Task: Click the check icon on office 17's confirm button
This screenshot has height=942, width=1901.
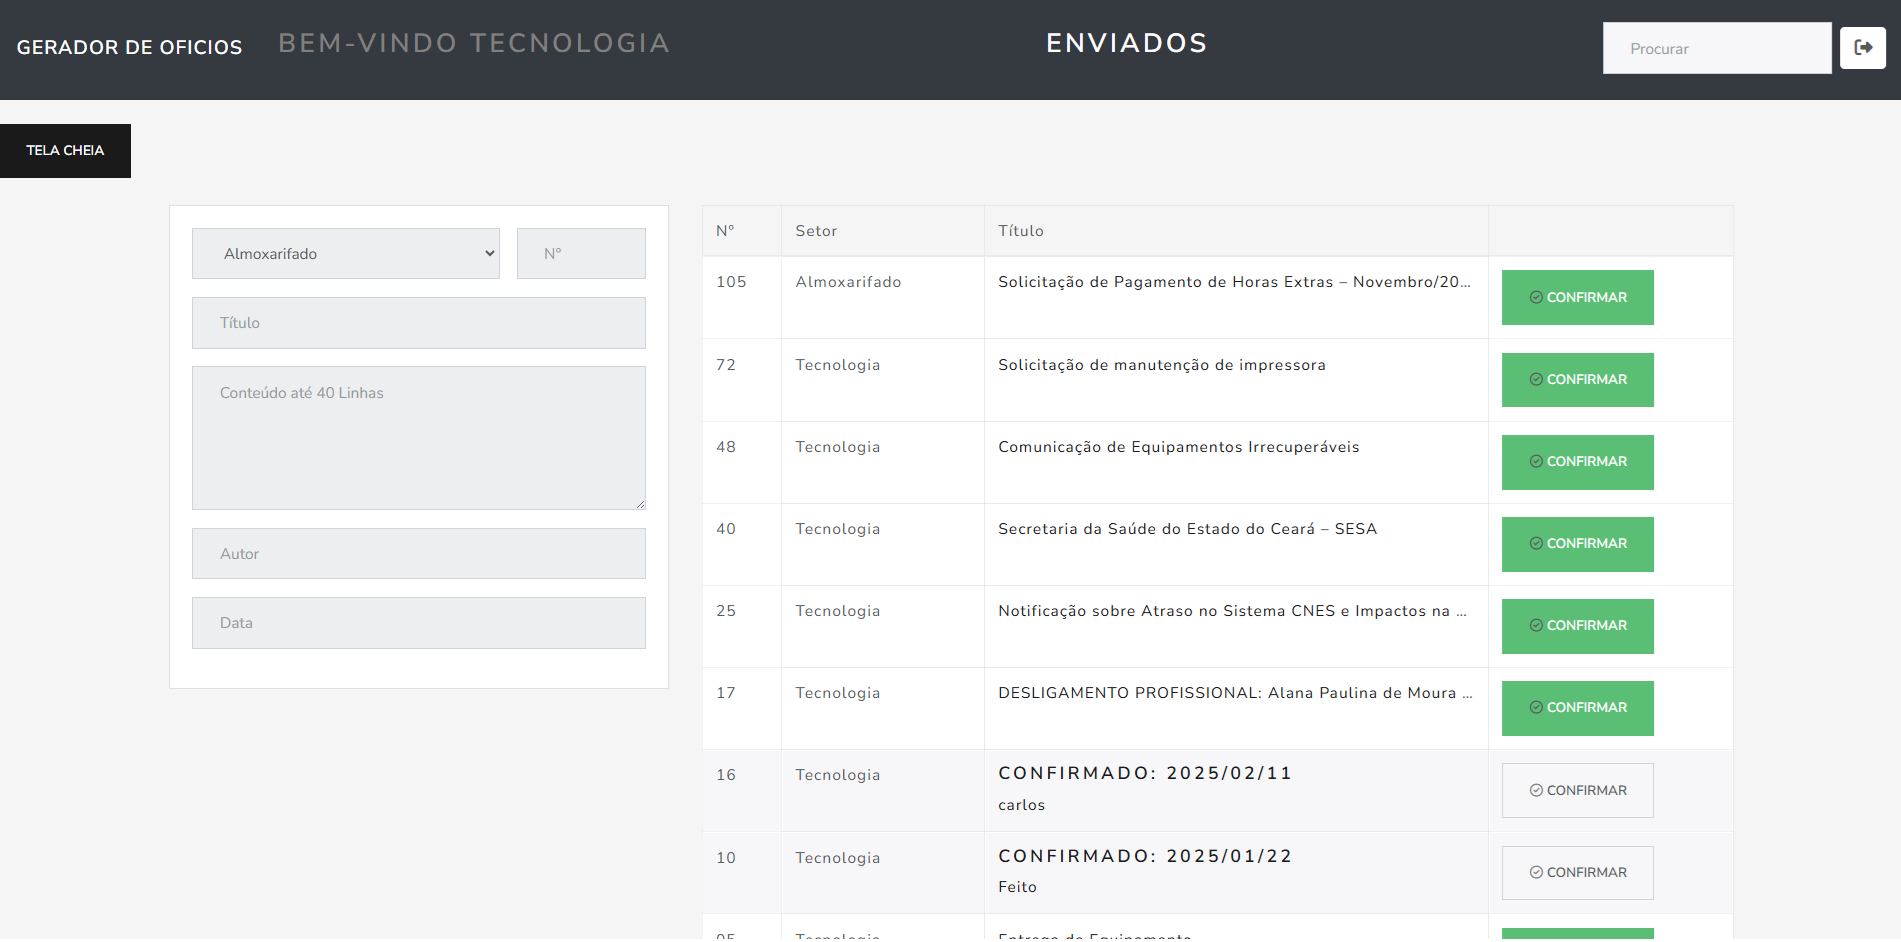Action: coord(1536,707)
